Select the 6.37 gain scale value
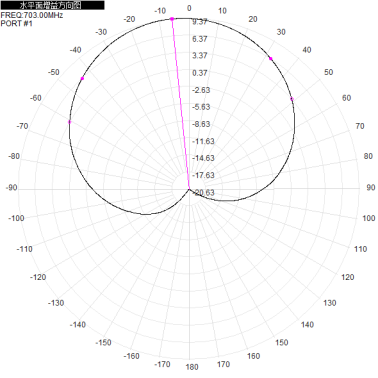The image size is (378, 378). (199, 39)
